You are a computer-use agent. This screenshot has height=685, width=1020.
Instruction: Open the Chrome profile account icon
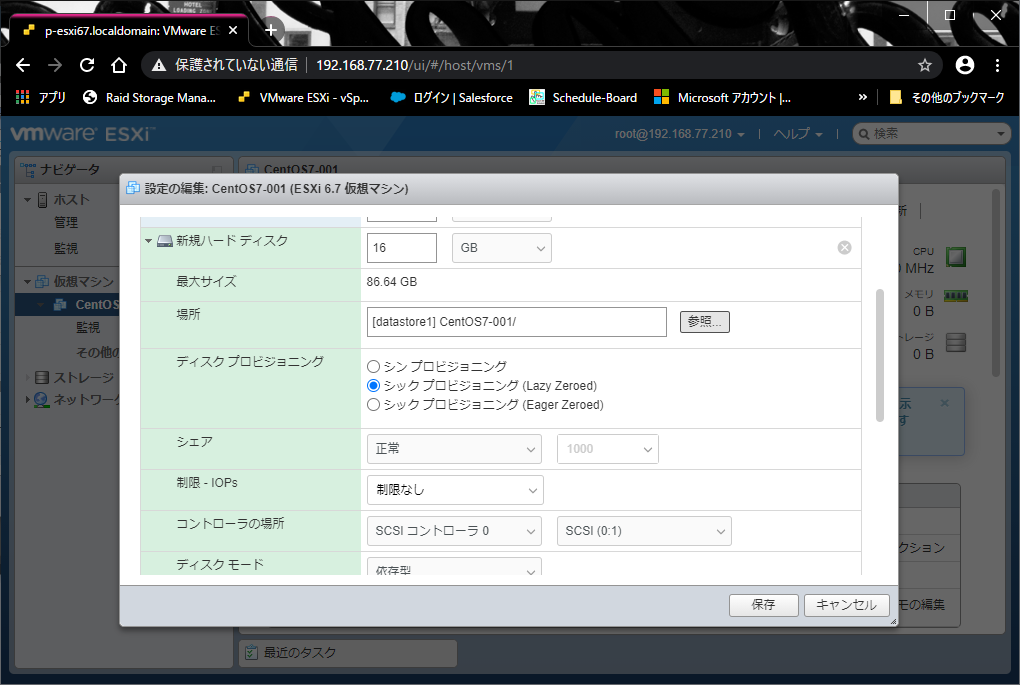click(965, 65)
